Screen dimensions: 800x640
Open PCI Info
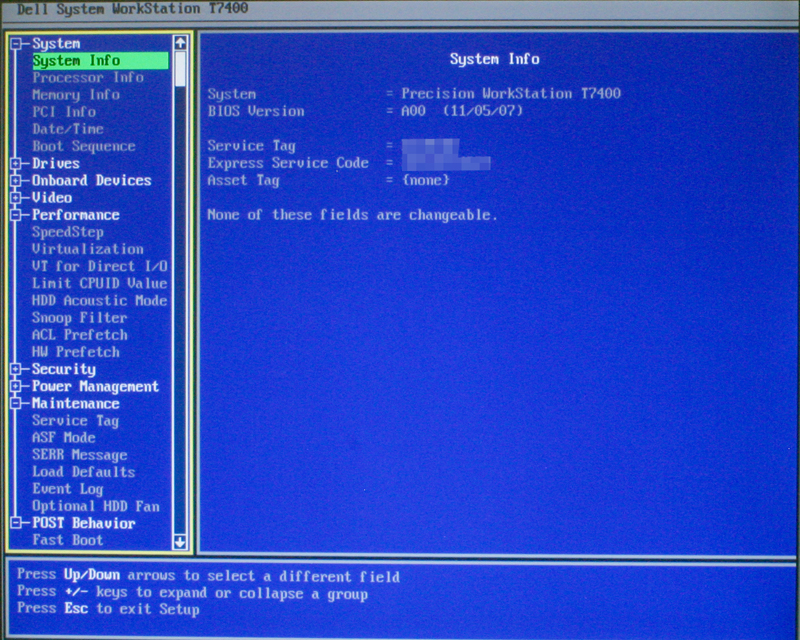[64, 112]
